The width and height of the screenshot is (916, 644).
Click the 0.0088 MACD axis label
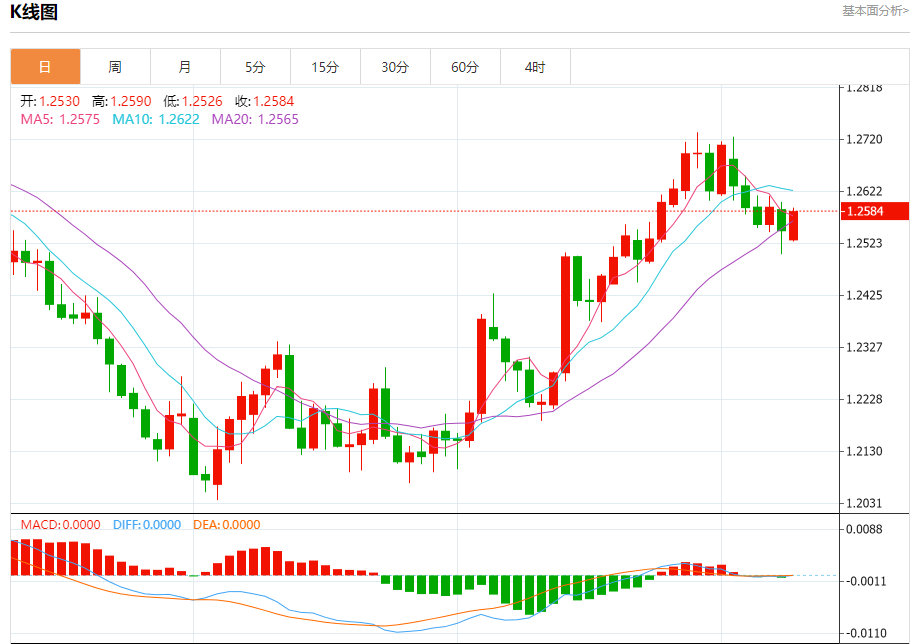[864, 529]
